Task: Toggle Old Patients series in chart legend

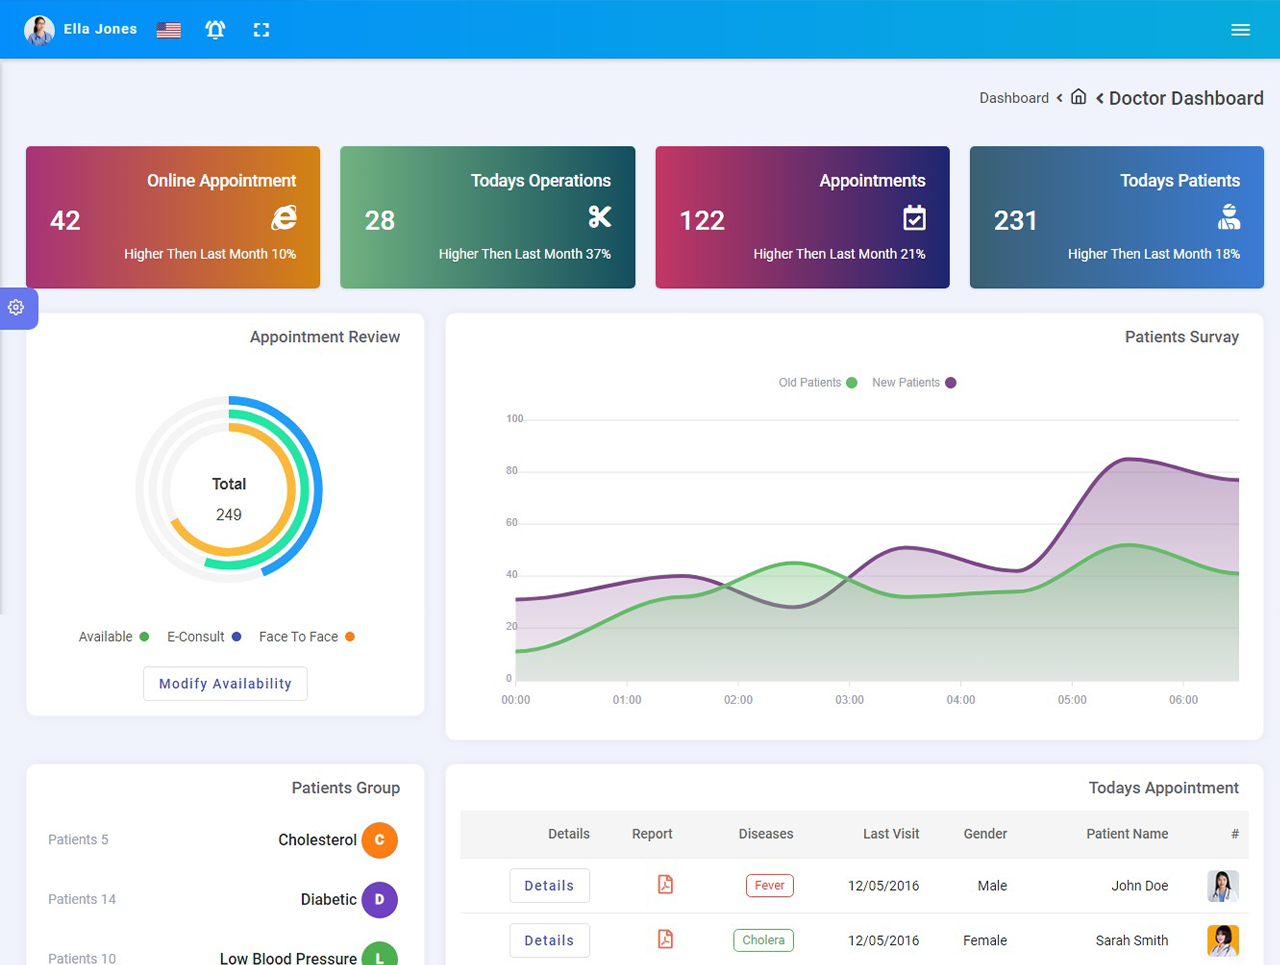Action: pos(817,383)
